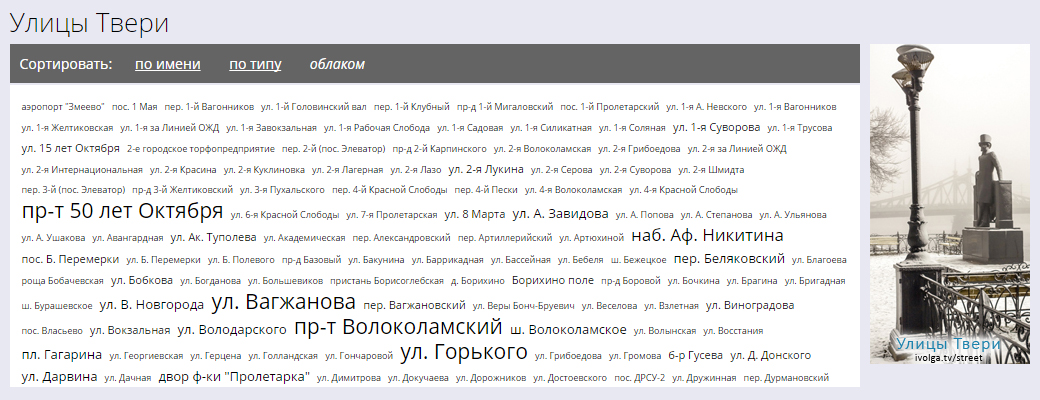Screen dimensions: 1040x400
Task: Open the ул. 1-й Головинский вал link
Action: click(314, 107)
